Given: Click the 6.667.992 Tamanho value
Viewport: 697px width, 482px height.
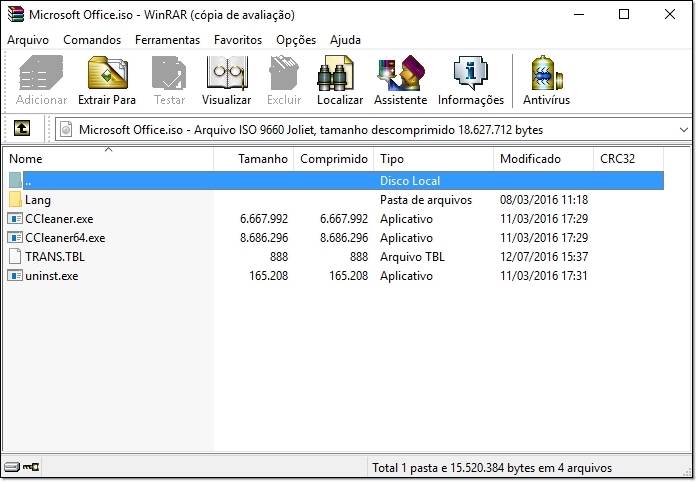Looking at the screenshot, I should pyautogui.click(x=264, y=219).
